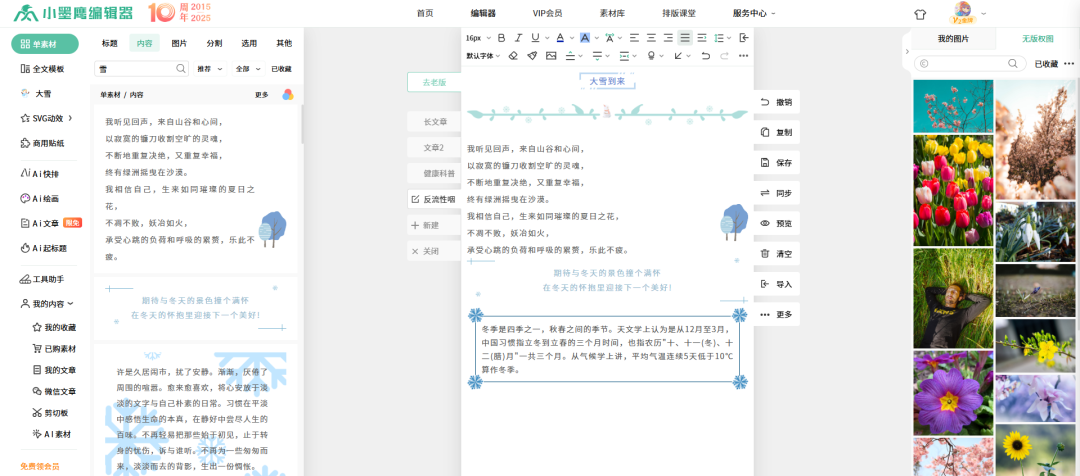
Task: Click the side margin spacing icon
Action: click(624, 56)
